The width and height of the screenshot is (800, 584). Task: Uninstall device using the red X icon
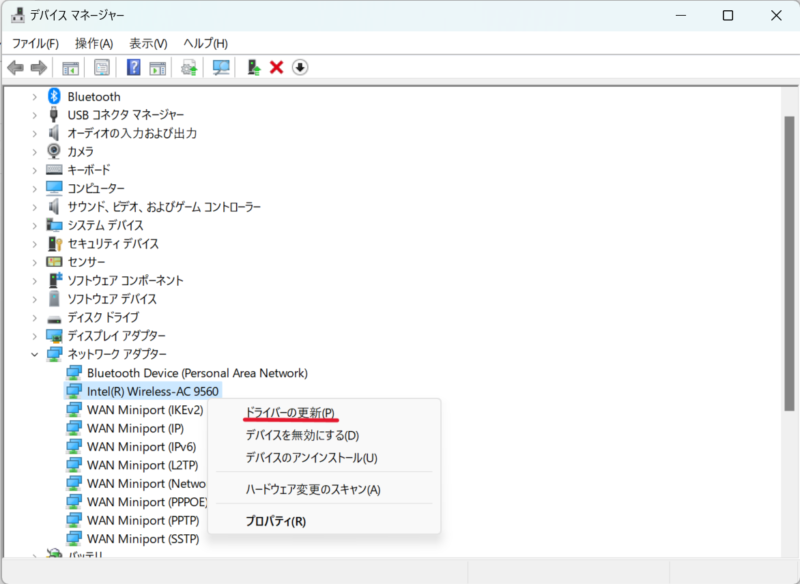pyautogui.click(x=277, y=67)
